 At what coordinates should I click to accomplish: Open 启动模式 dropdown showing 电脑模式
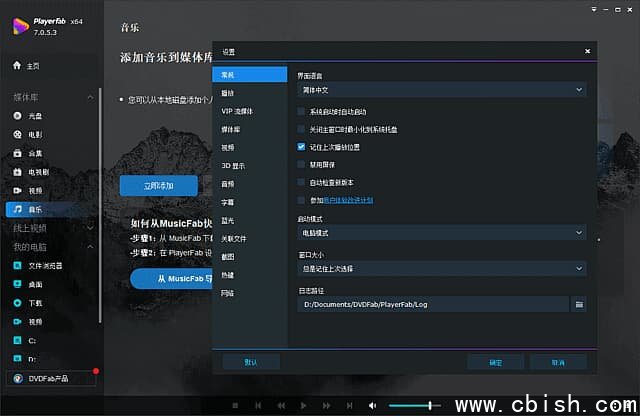pyautogui.click(x=442, y=233)
